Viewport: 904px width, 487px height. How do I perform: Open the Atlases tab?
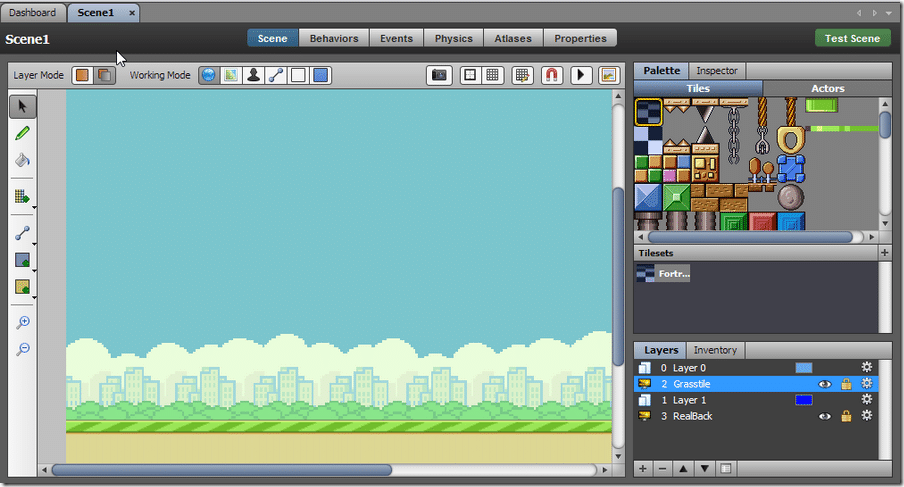[x=513, y=39]
